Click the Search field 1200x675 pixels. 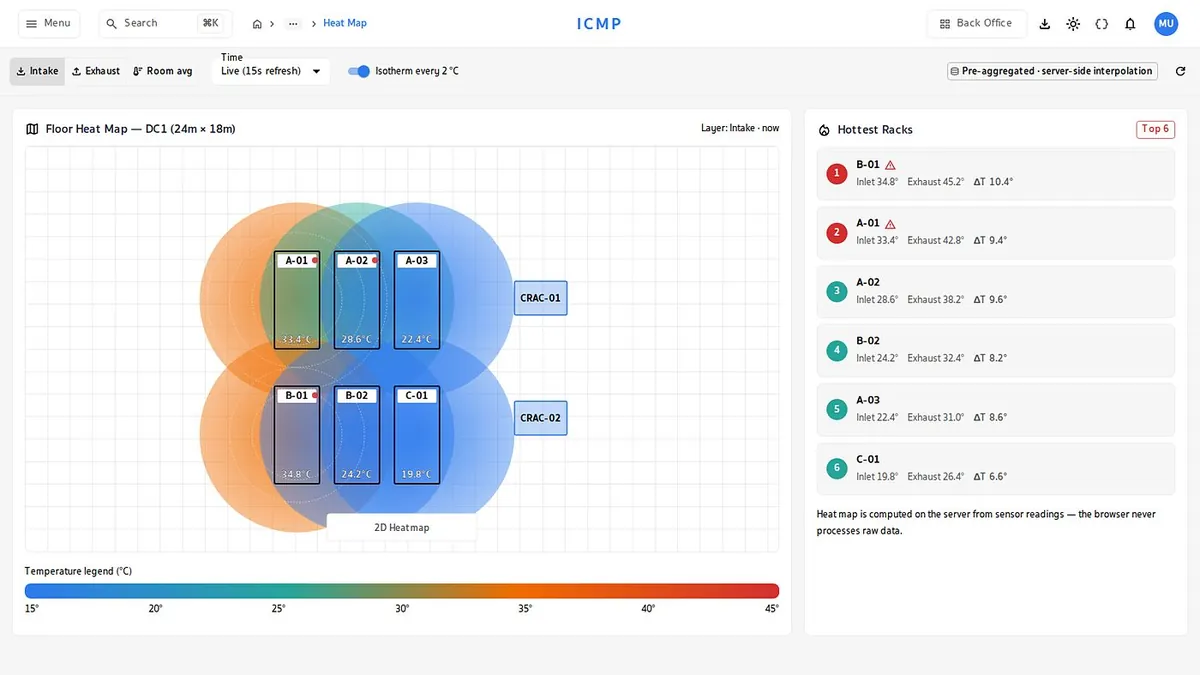pyautogui.click(x=165, y=23)
